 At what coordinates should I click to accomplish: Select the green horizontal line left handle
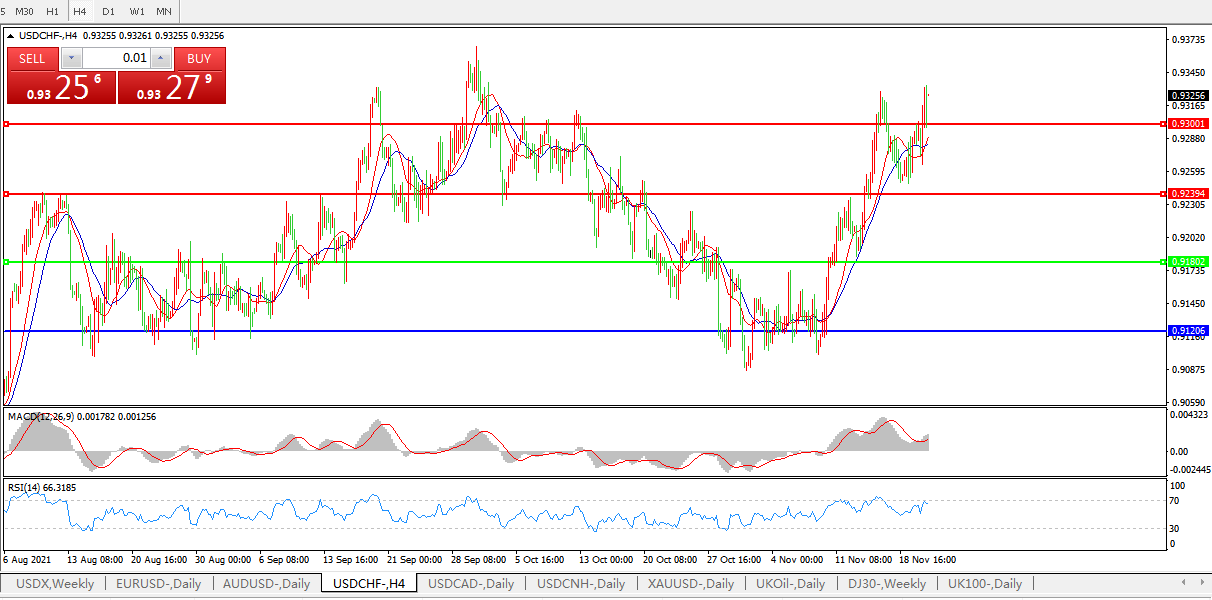[x=6, y=262]
